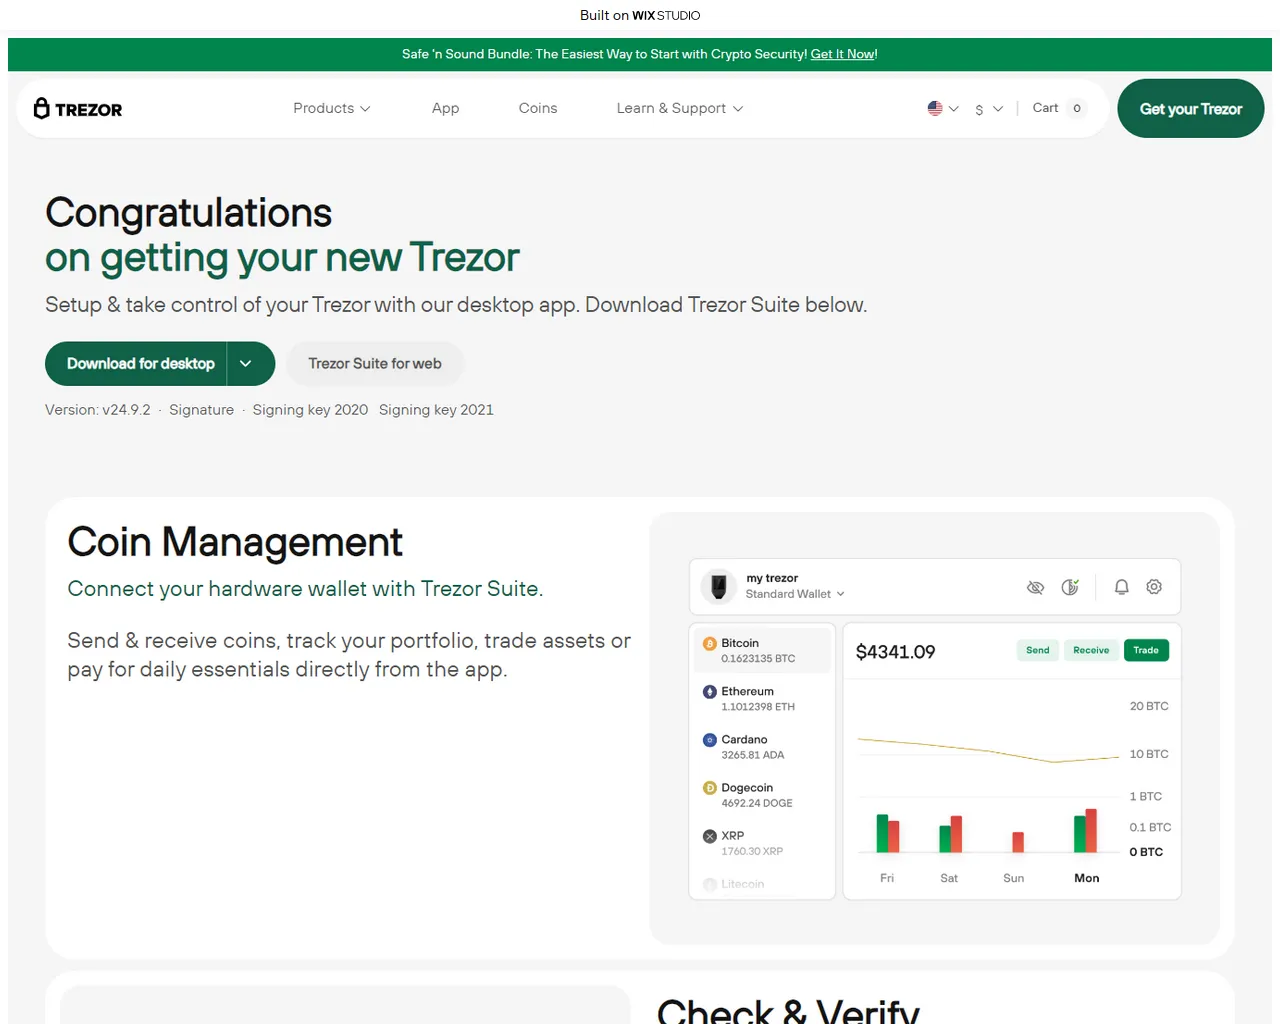Open the settings gear icon
Screen dimensions: 1280x1024
(x=1154, y=587)
